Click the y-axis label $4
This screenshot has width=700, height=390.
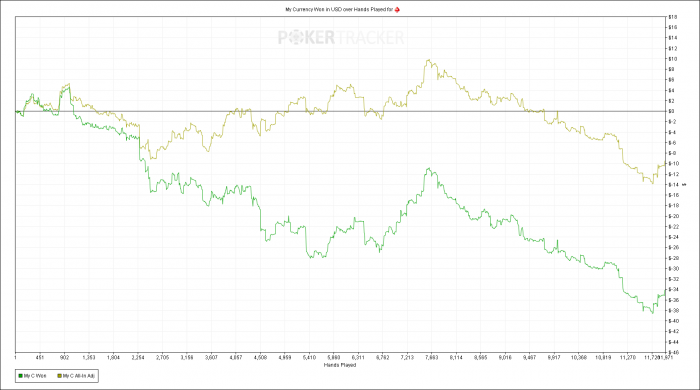tap(671, 90)
